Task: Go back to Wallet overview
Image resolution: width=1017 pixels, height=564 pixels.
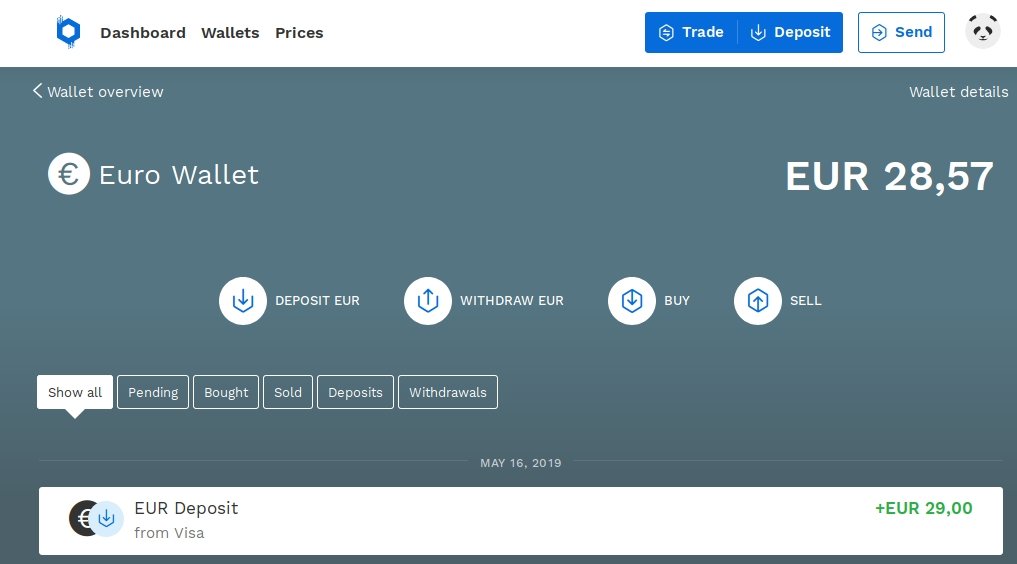Action: [98, 92]
